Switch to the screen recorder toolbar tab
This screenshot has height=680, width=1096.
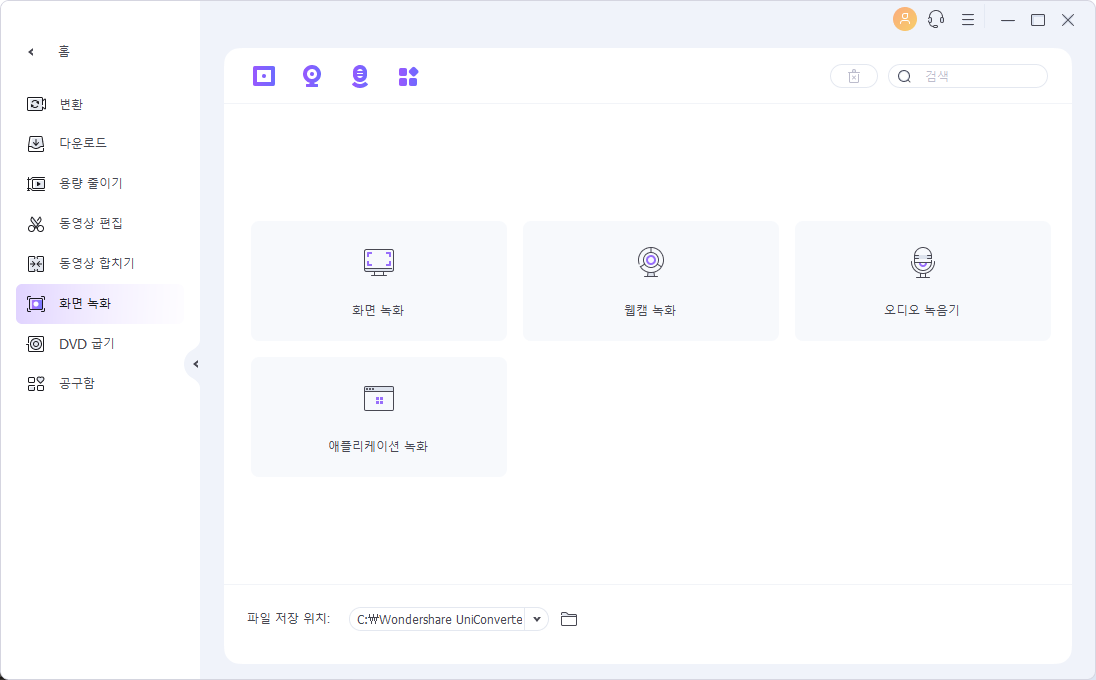pyautogui.click(x=264, y=76)
